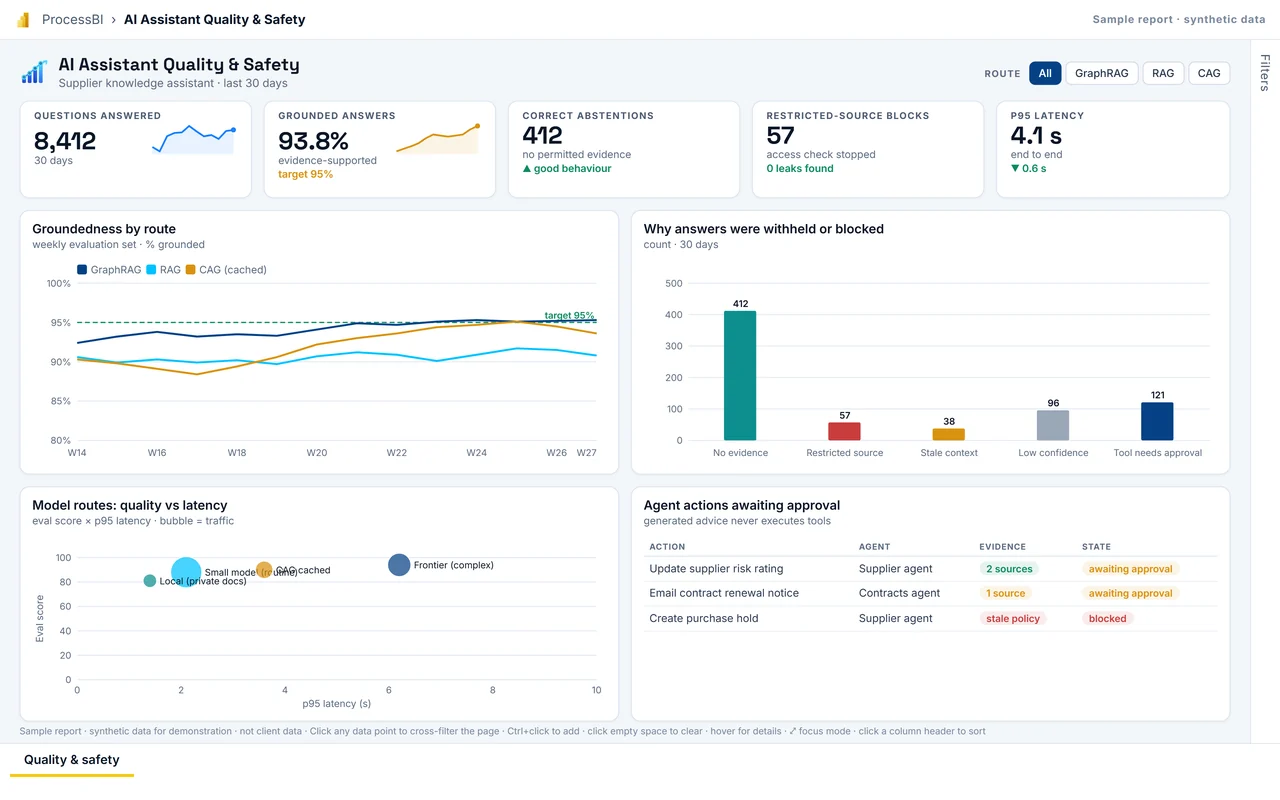This screenshot has height=800, width=1280.
Task: Click the AI Assistant Quality & Safety breadcrumb
Action: (215, 19)
